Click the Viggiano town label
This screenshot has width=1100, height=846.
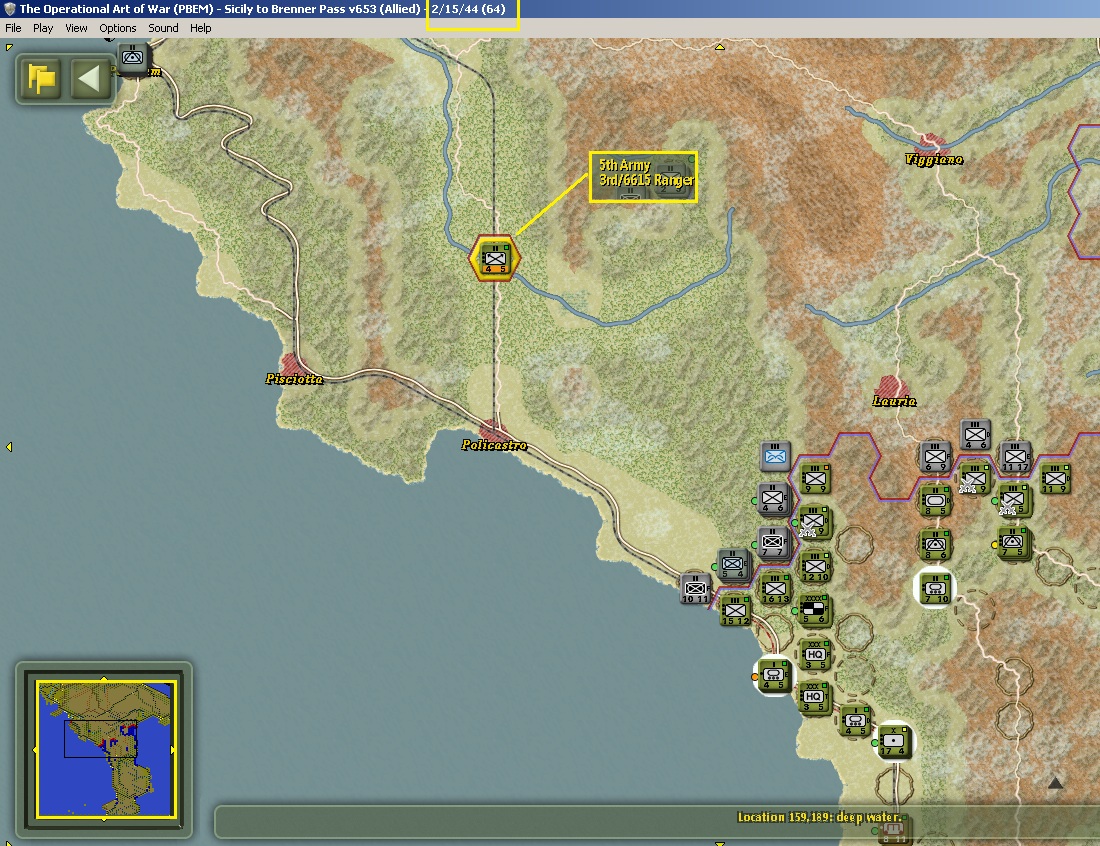[934, 159]
